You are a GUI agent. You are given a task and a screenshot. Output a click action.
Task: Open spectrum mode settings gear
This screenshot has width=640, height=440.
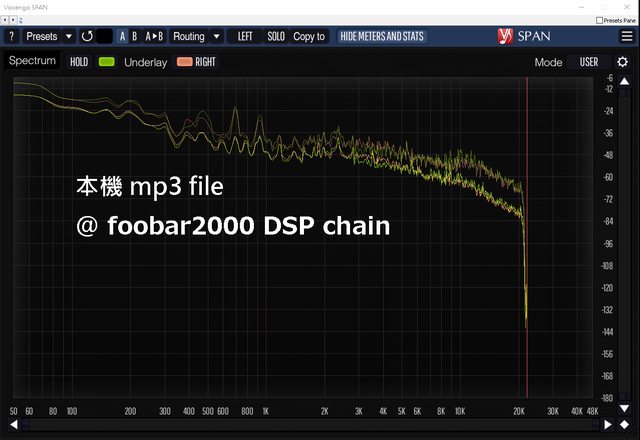(623, 62)
